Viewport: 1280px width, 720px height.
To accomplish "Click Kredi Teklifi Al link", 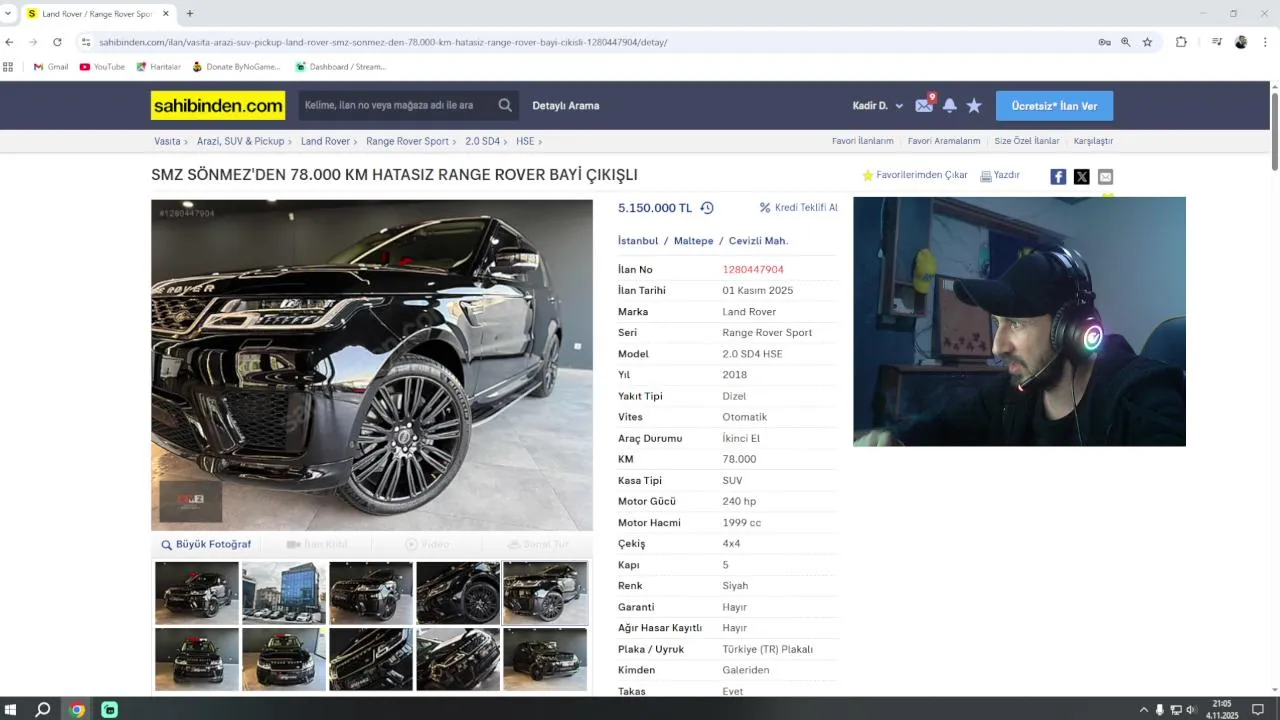I will 798,208.
